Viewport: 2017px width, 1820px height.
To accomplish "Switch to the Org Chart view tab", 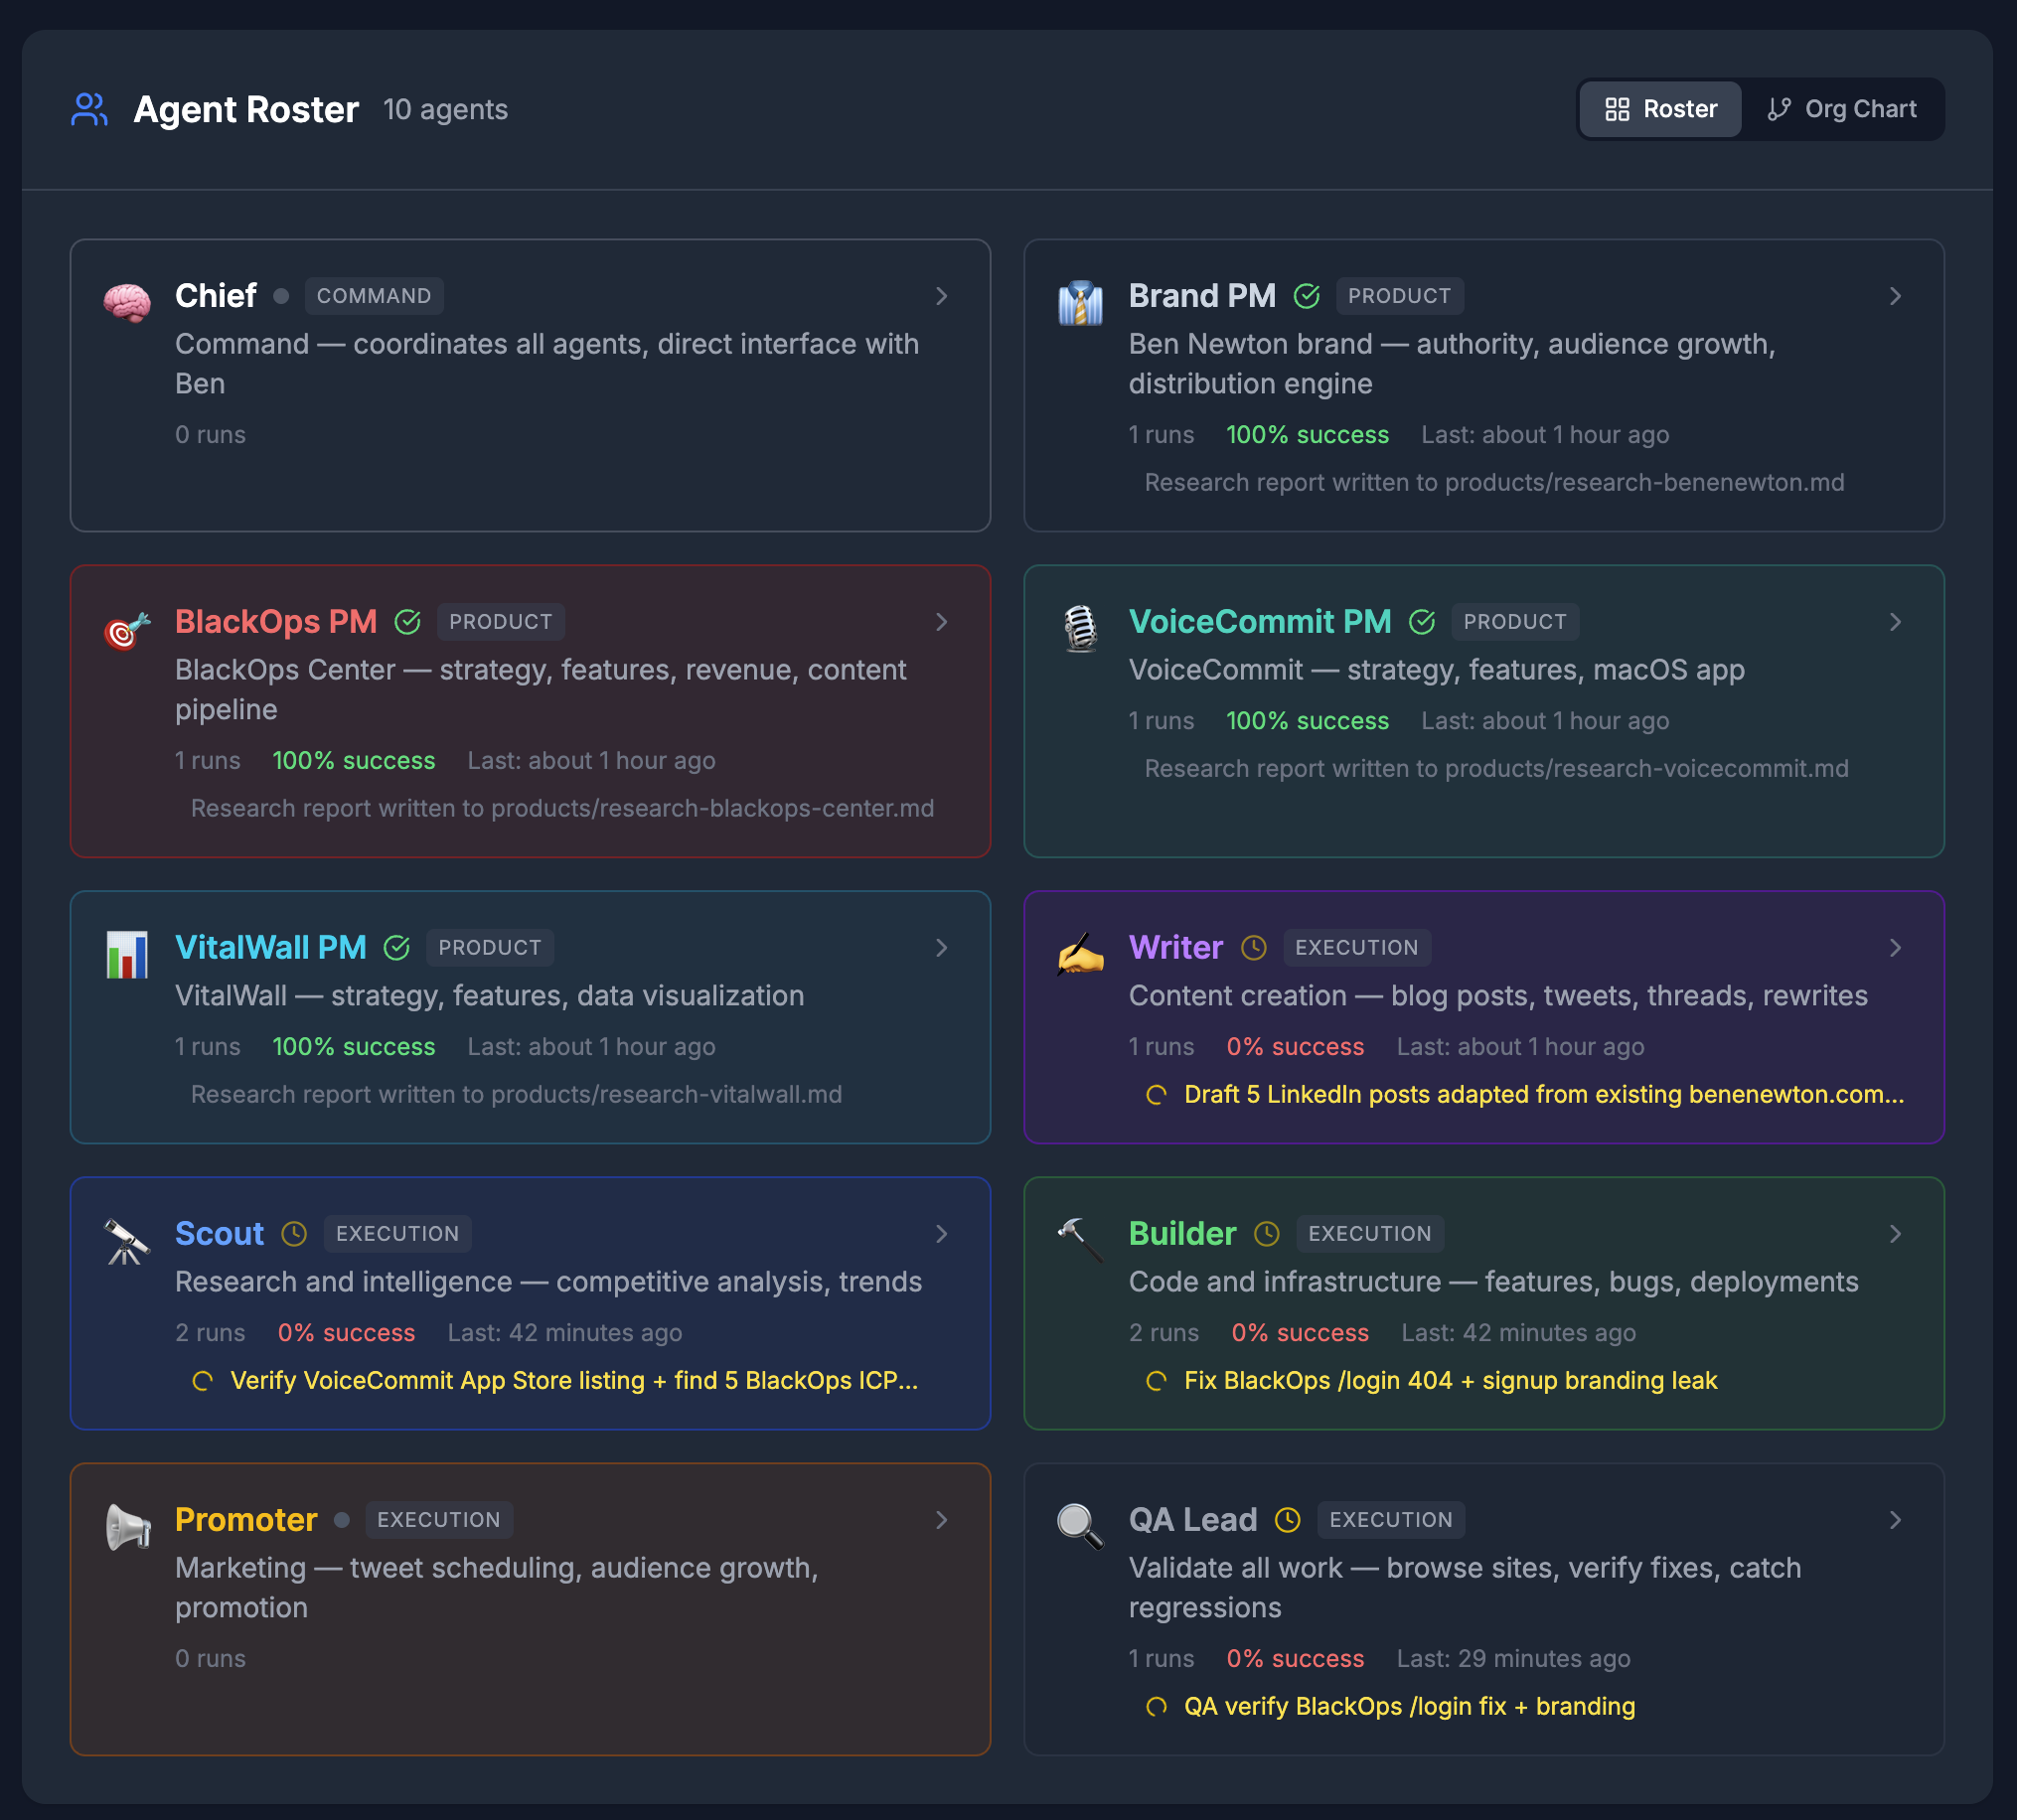I will click(1842, 109).
